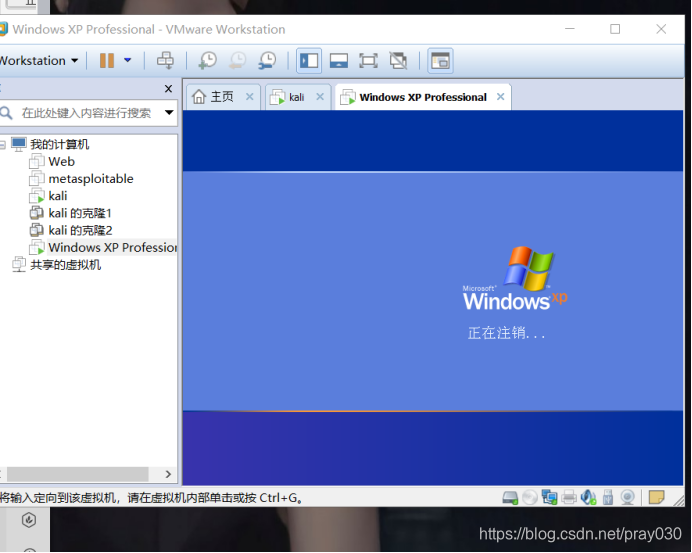Switch to the 主页 tab

click(x=222, y=97)
